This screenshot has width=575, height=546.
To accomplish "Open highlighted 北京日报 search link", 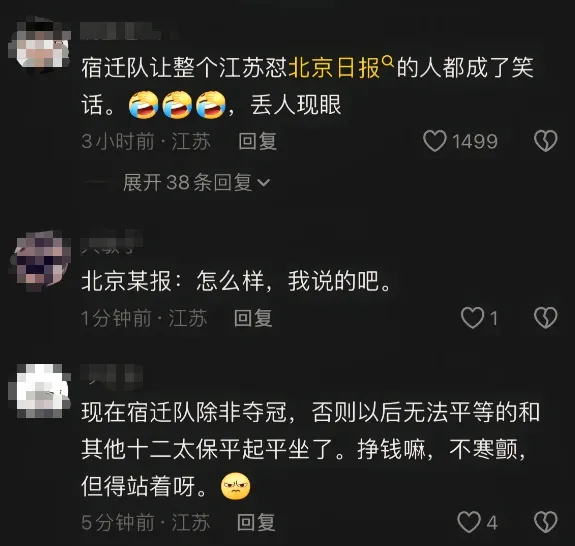I will pyautogui.click(x=334, y=68).
